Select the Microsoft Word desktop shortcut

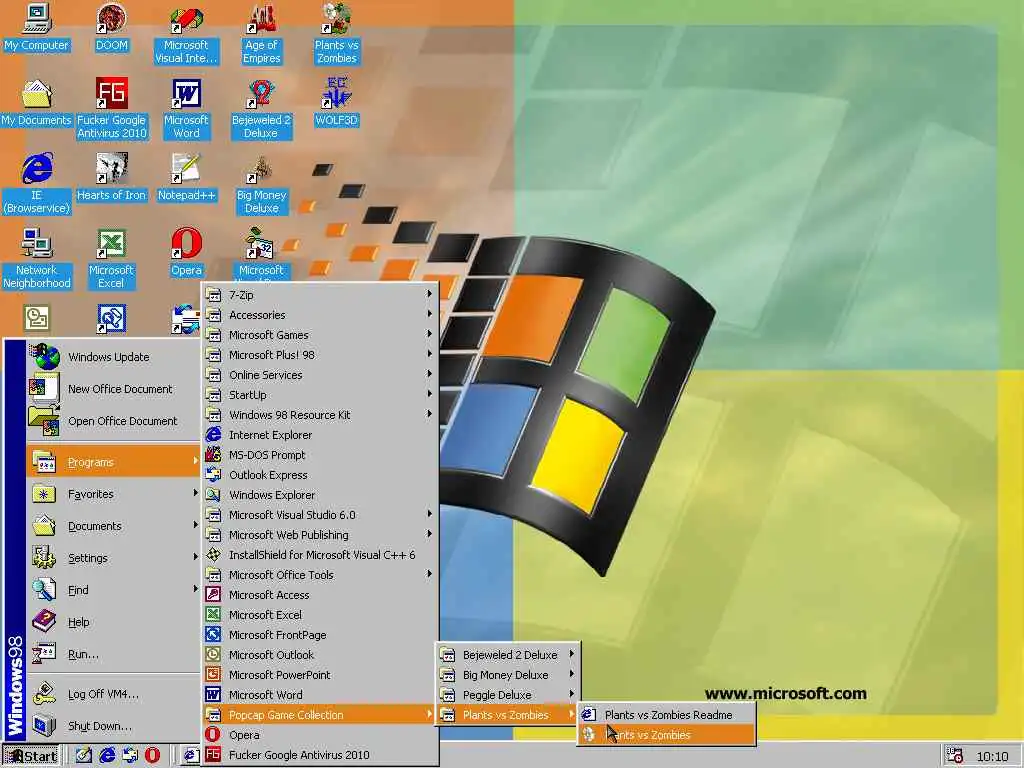pos(186,109)
